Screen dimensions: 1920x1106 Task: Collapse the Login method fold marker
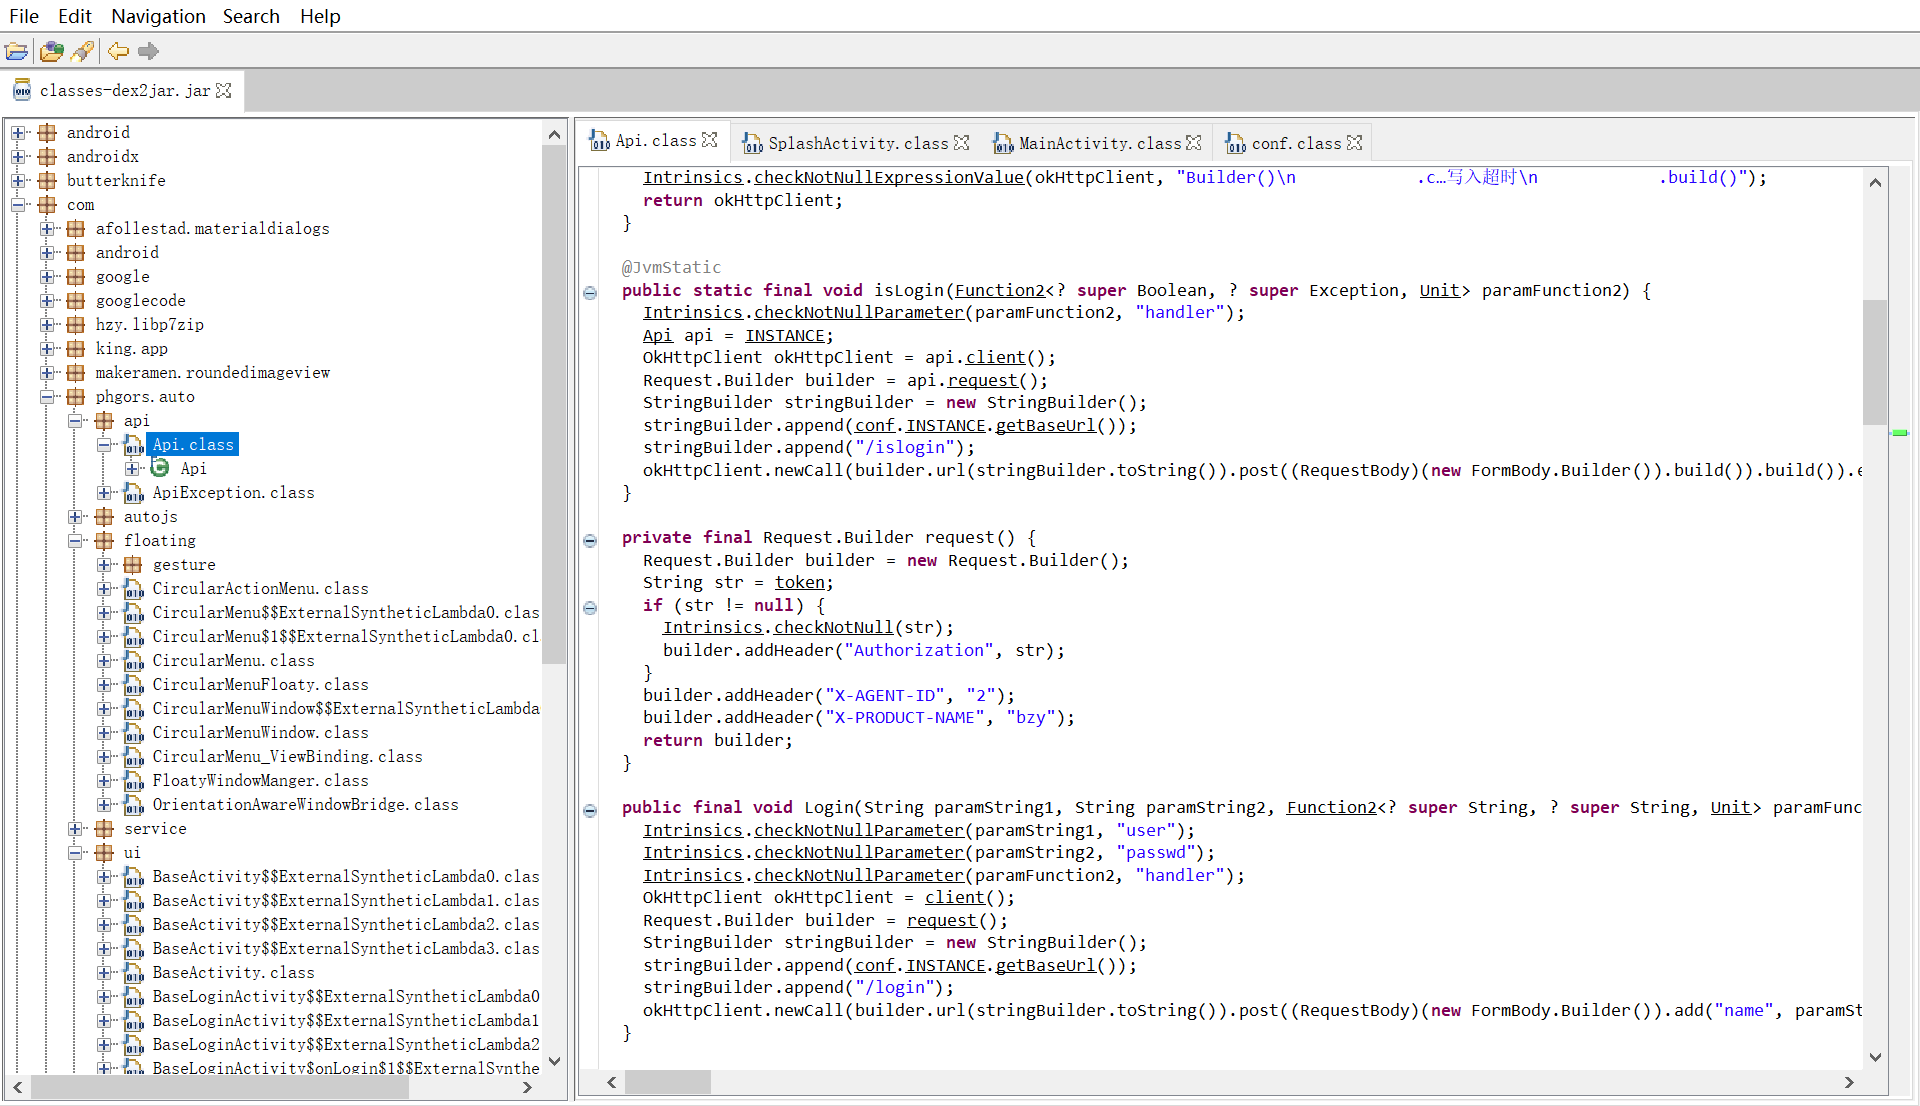(590, 810)
